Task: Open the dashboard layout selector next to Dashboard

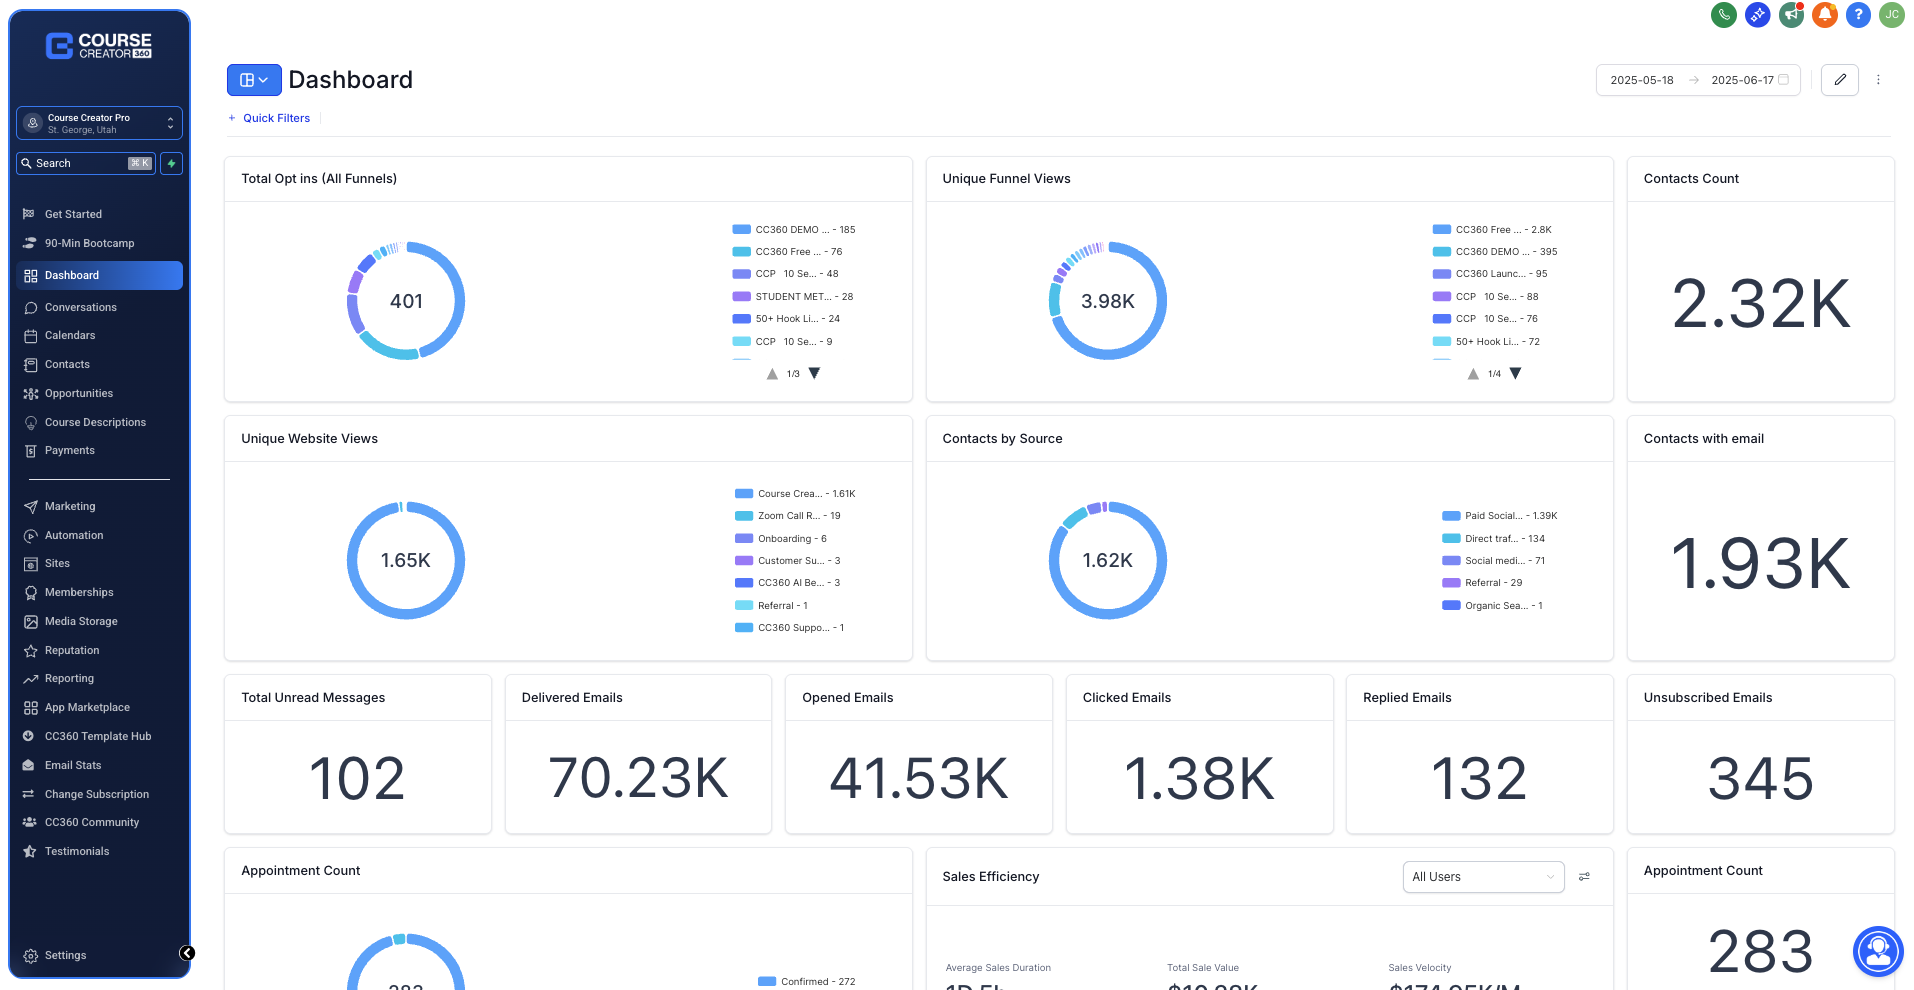Action: (253, 80)
